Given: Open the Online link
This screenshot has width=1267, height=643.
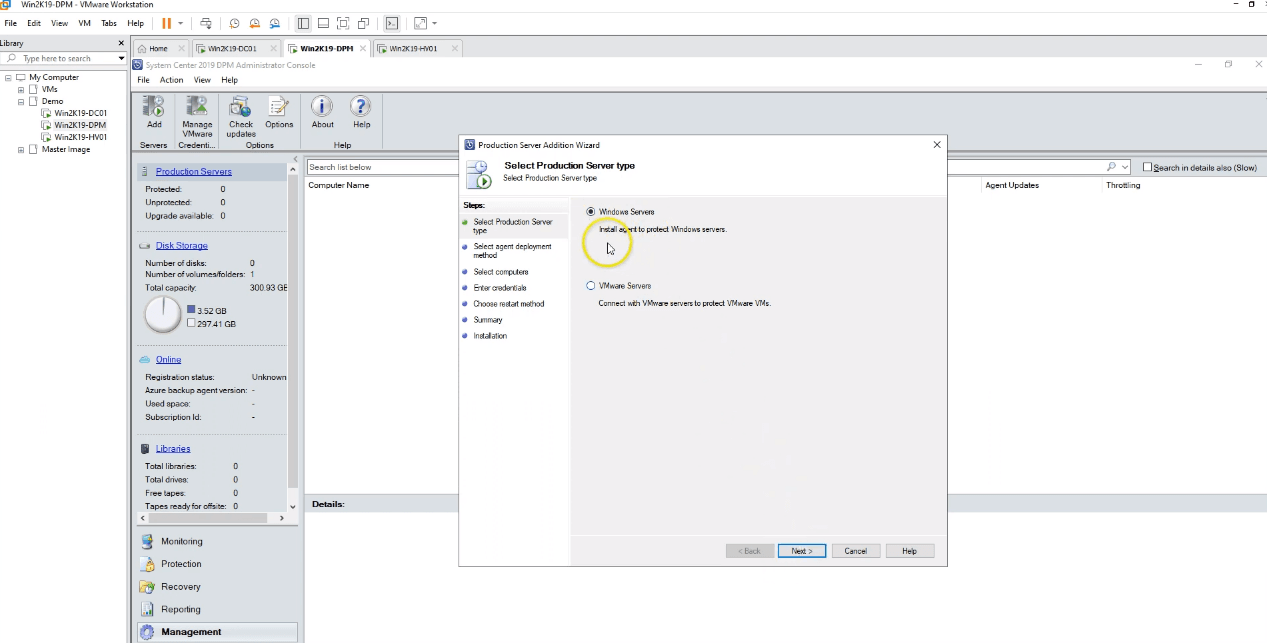Looking at the screenshot, I should 168,359.
